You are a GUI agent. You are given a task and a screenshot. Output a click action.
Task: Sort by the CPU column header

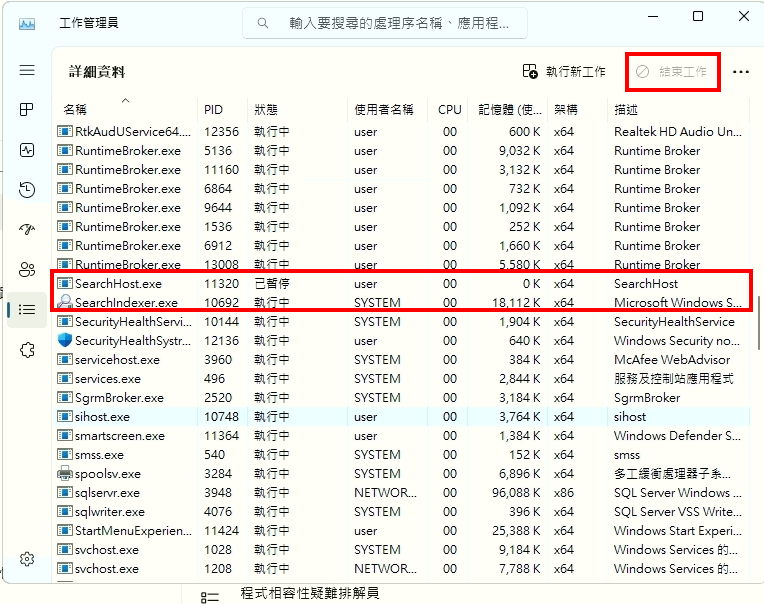point(449,110)
